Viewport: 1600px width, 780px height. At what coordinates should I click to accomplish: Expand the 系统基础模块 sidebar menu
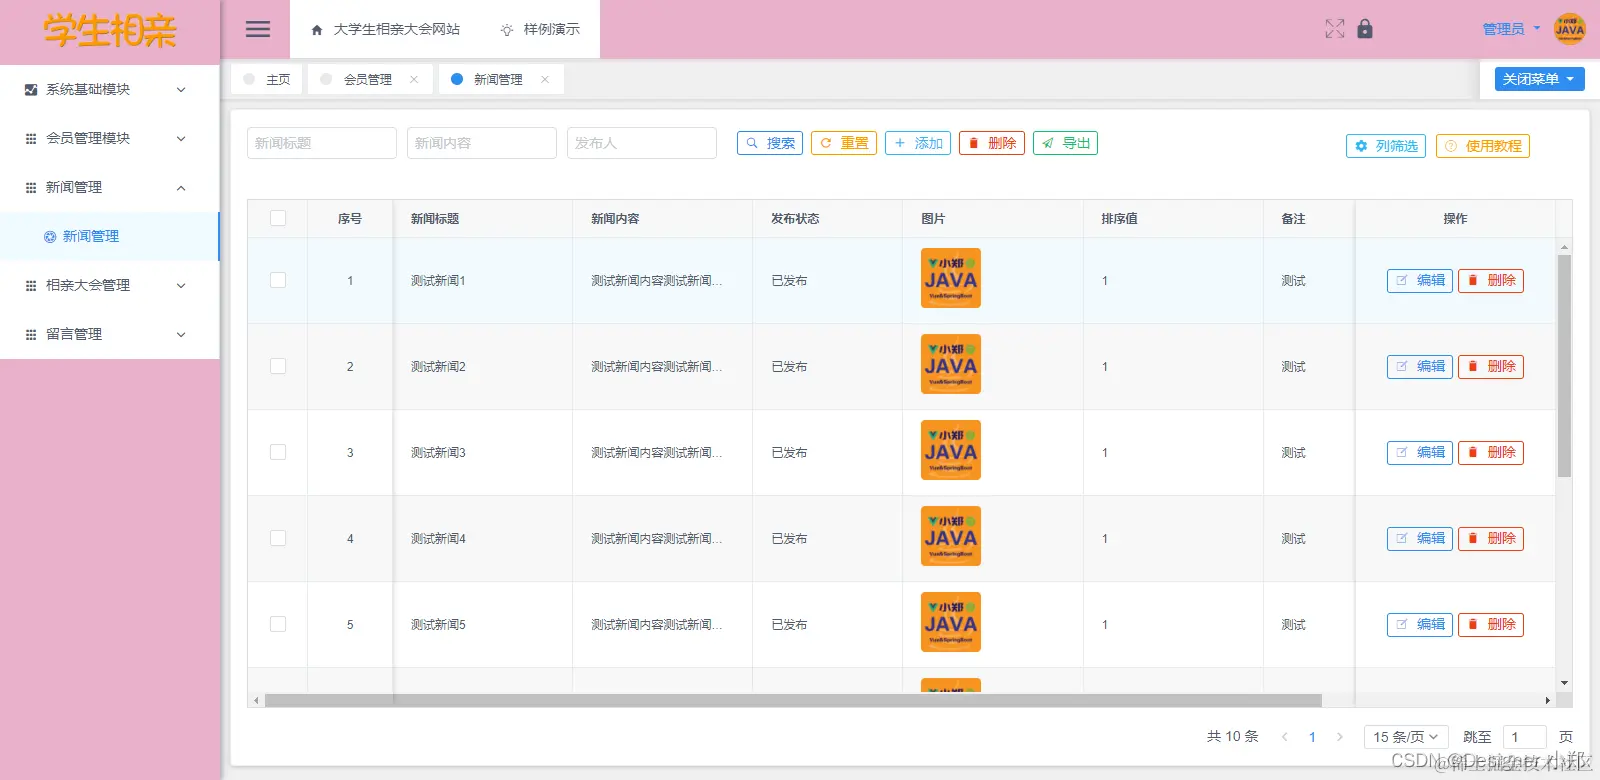tap(109, 89)
